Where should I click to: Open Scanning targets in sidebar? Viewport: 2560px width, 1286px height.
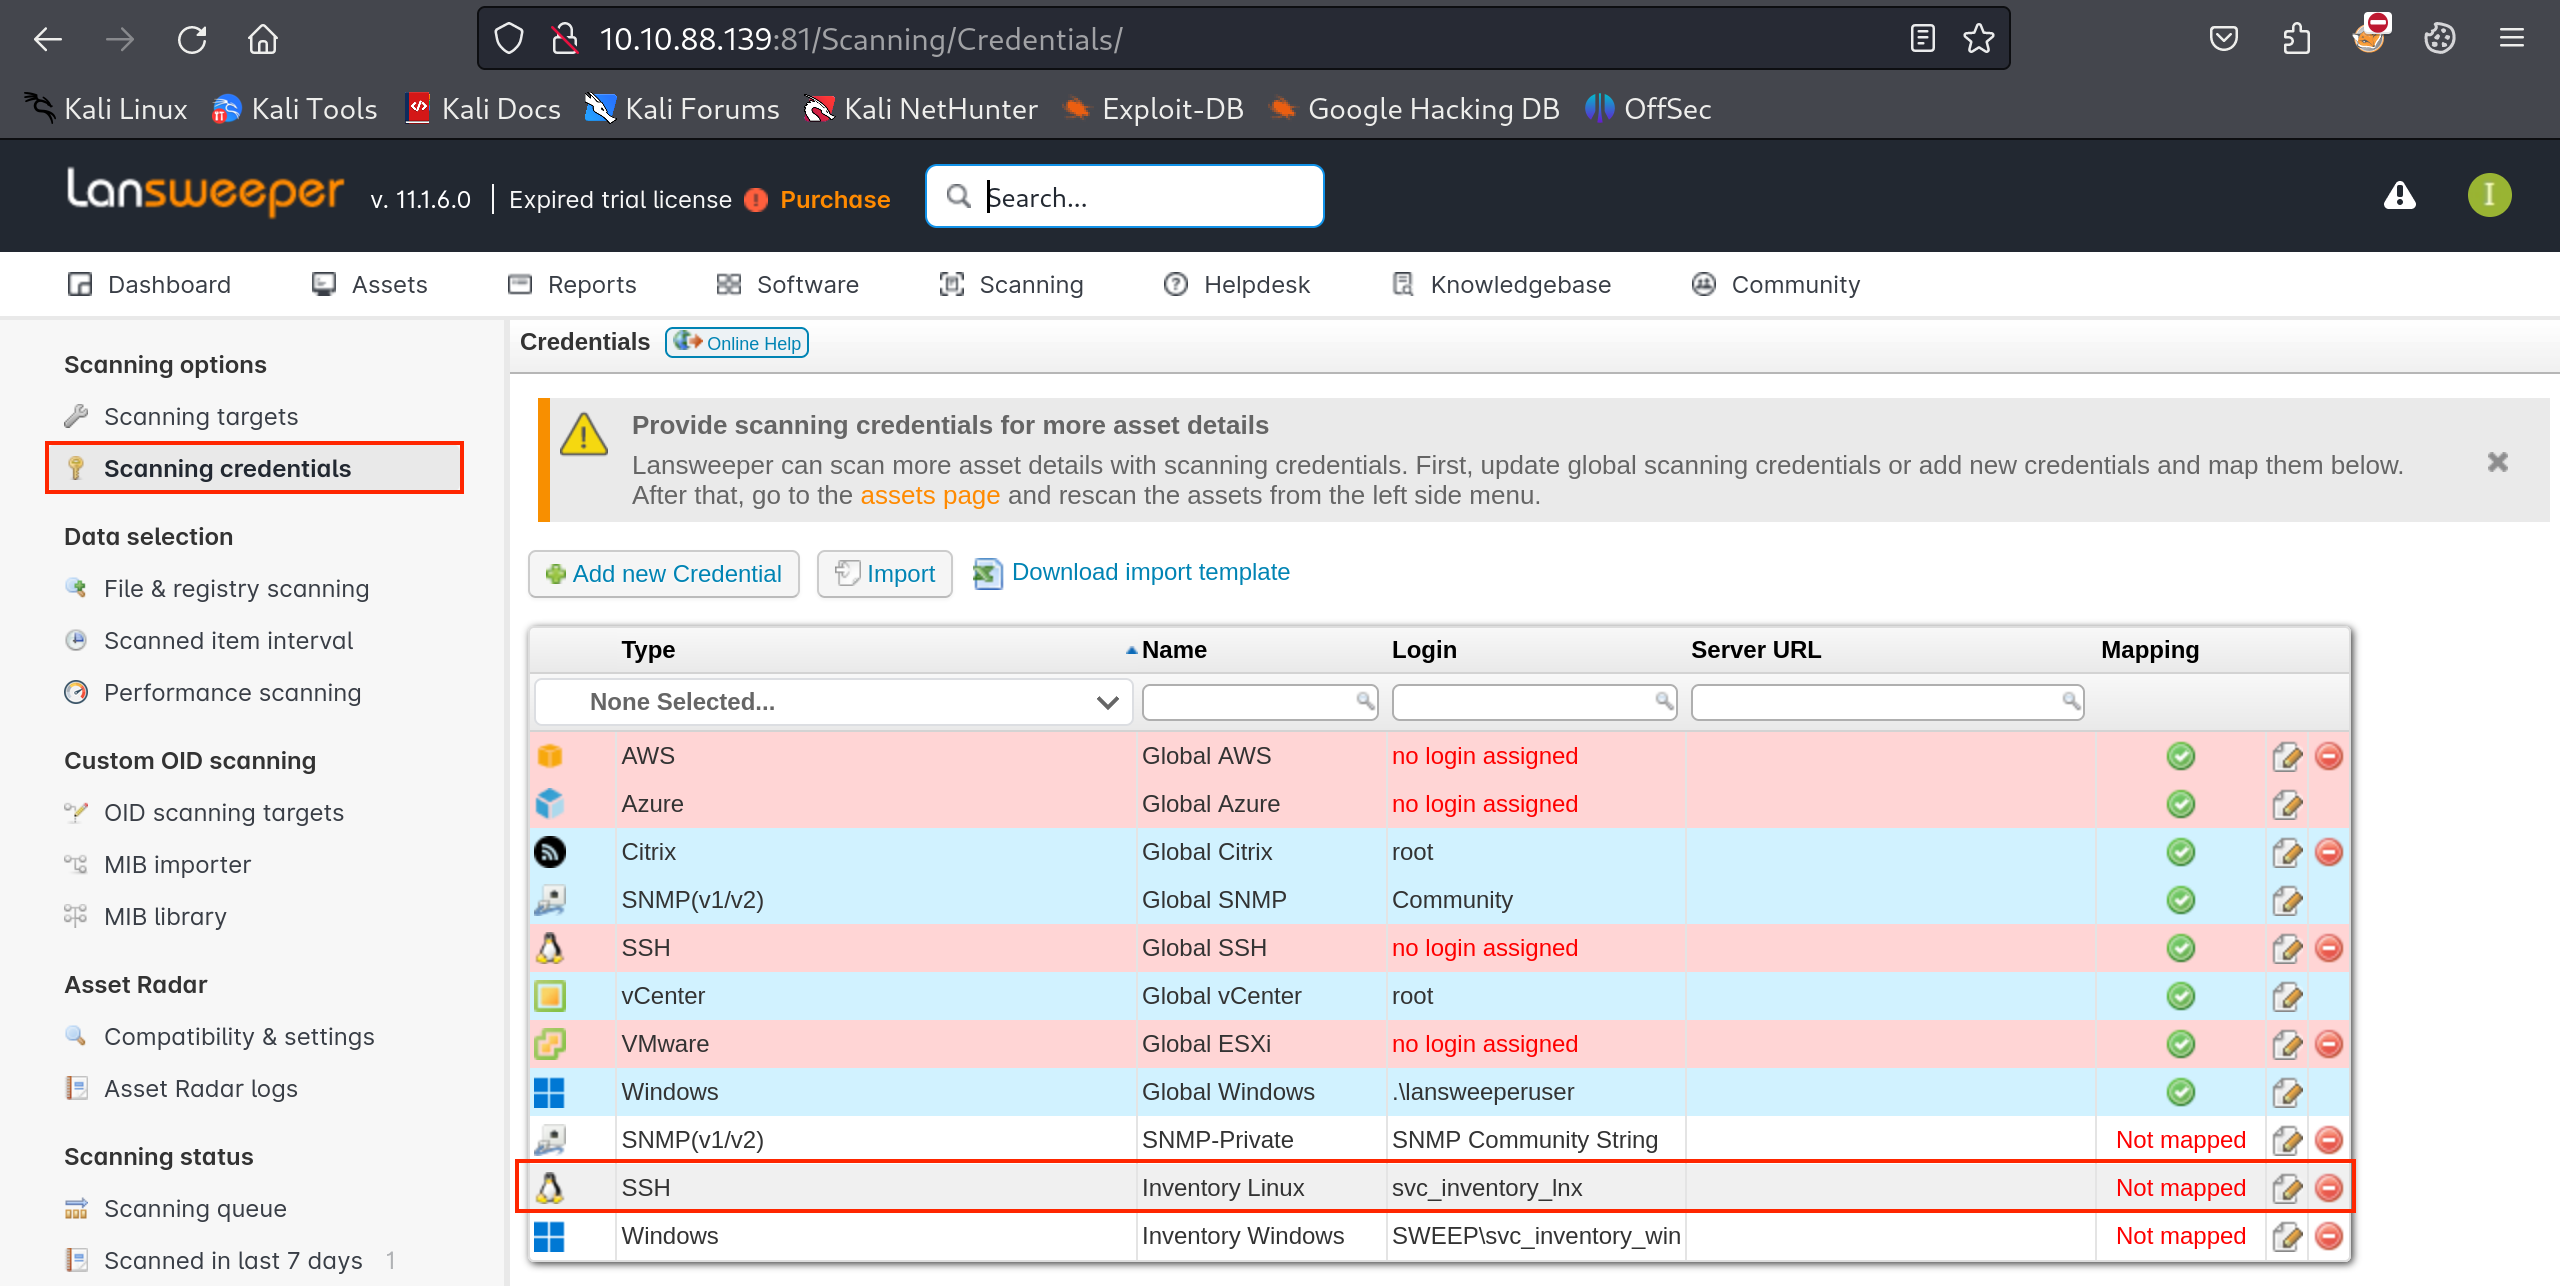click(200, 416)
